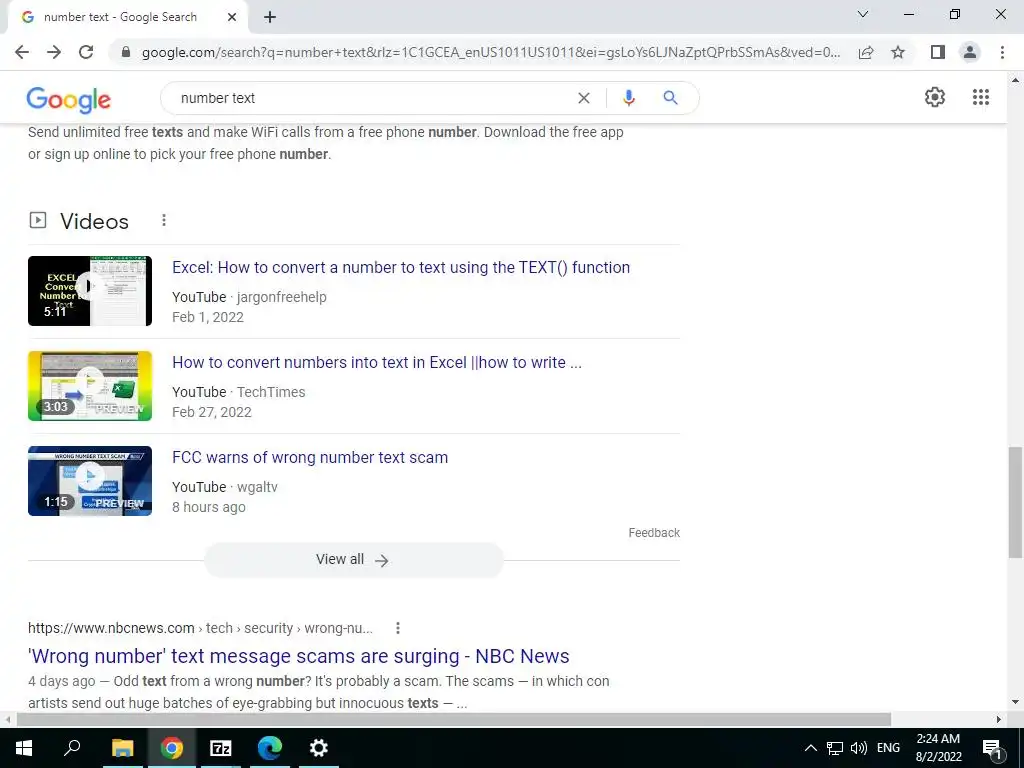Image resolution: width=1024 pixels, height=768 pixels.
Task: Play the wgaltv video thumbnail
Action: 90,481
